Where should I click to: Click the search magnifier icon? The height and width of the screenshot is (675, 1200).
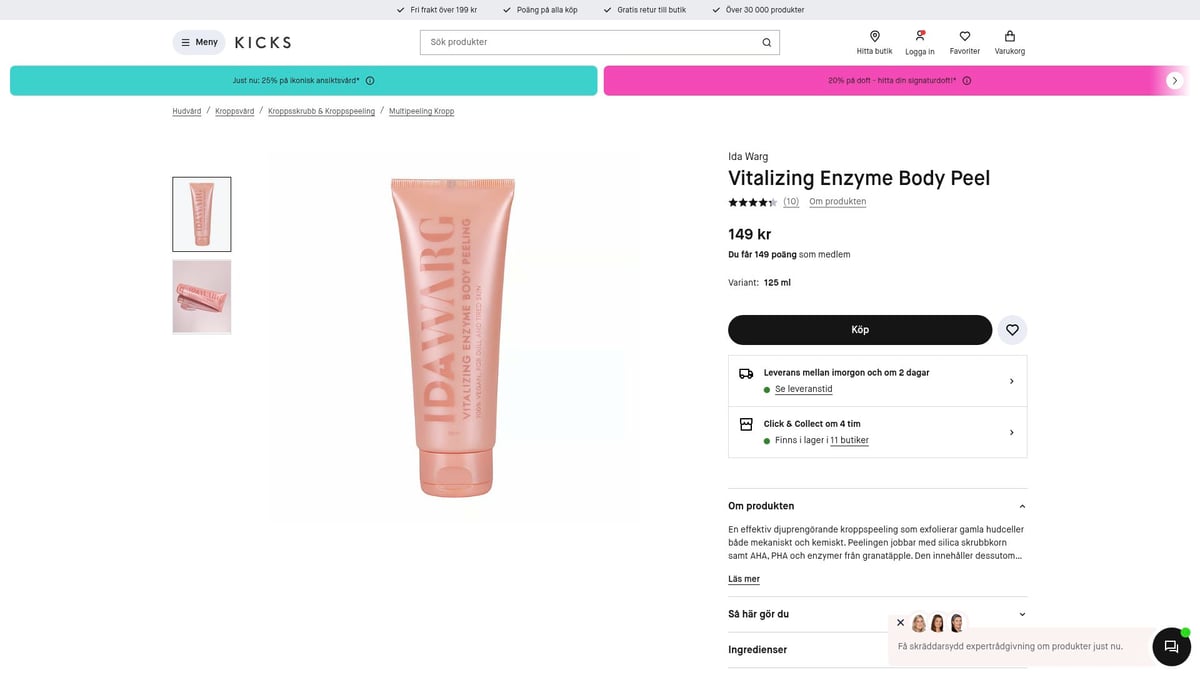[x=766, y=43]
